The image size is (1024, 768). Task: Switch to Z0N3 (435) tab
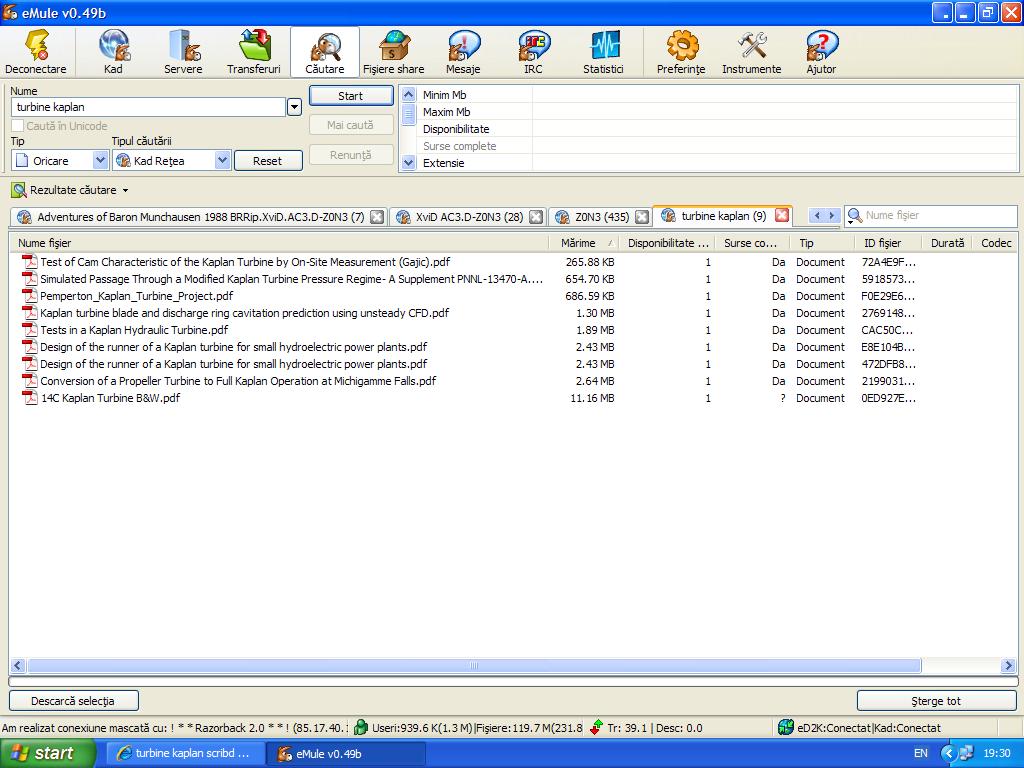(600, 217)
